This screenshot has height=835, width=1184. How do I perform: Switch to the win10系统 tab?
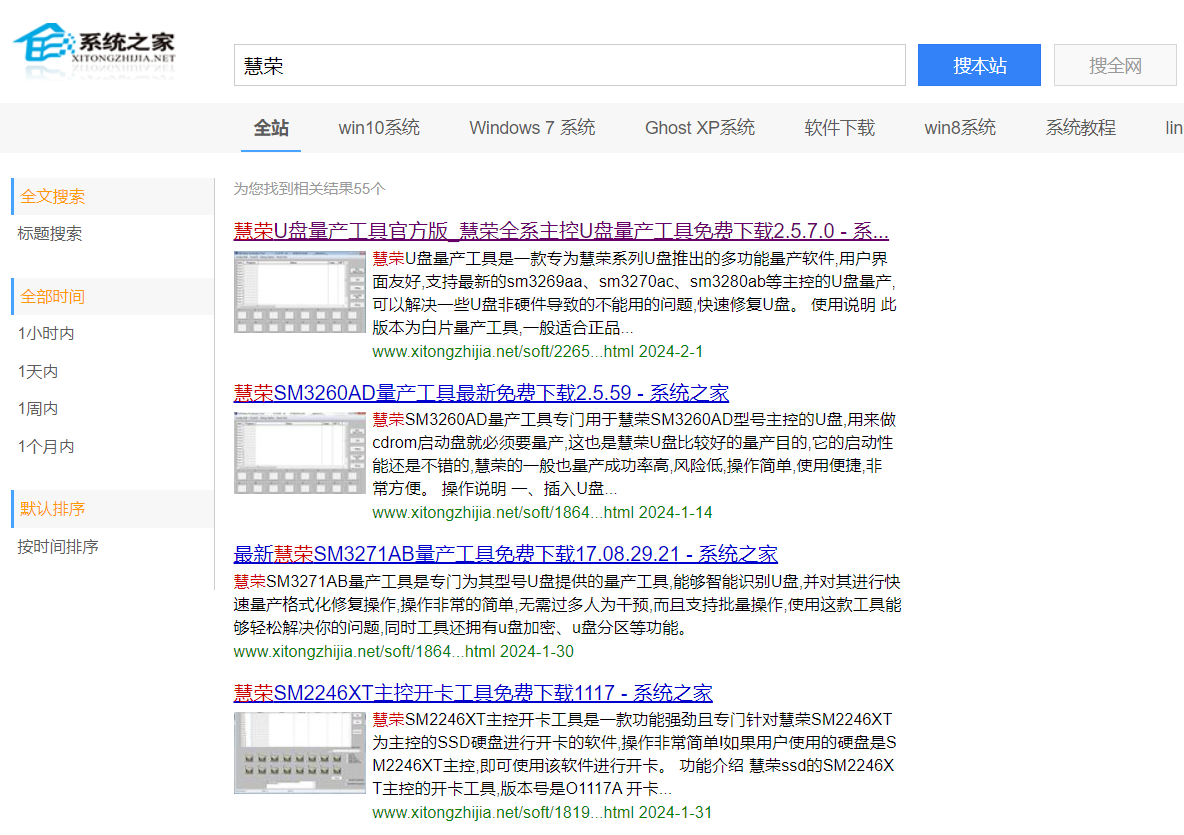[379, 128]
